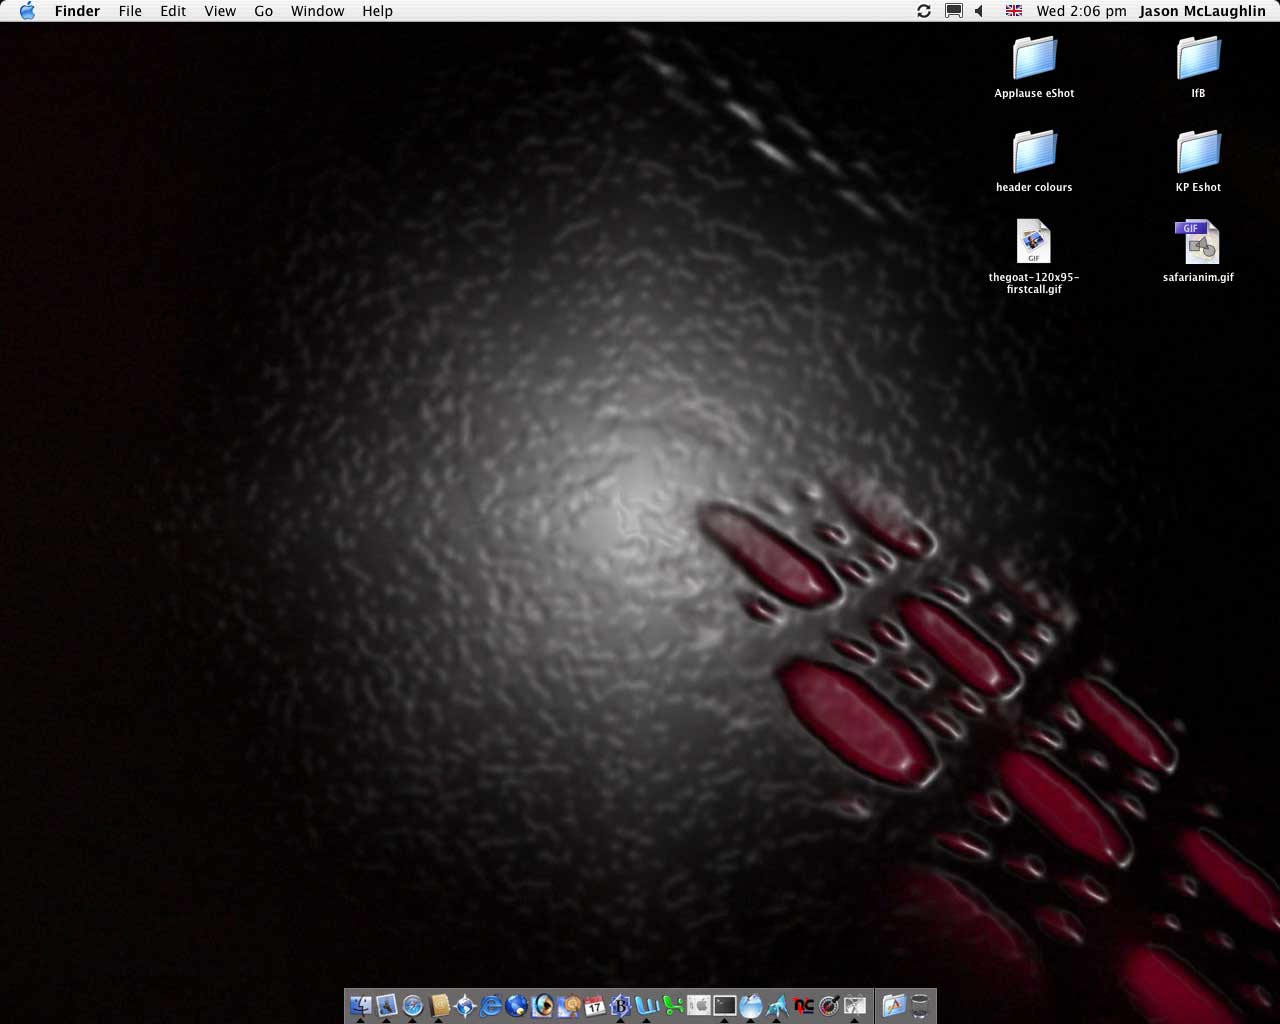This screenshot has width=1280, height=1024.
Task: Launch Mail from the dock
Action: pos(386,1005)
